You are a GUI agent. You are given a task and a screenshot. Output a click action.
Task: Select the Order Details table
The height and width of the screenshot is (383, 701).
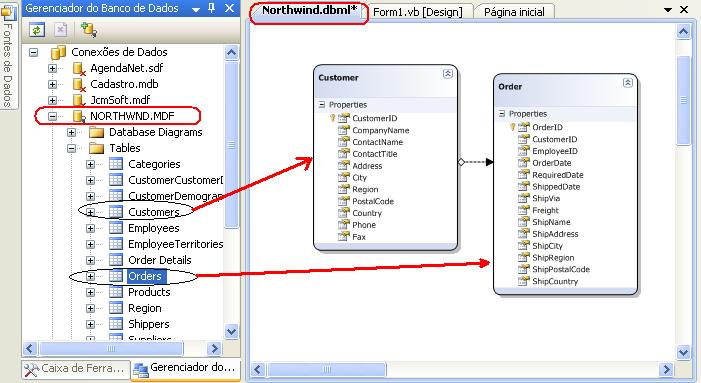coord(160,260)
